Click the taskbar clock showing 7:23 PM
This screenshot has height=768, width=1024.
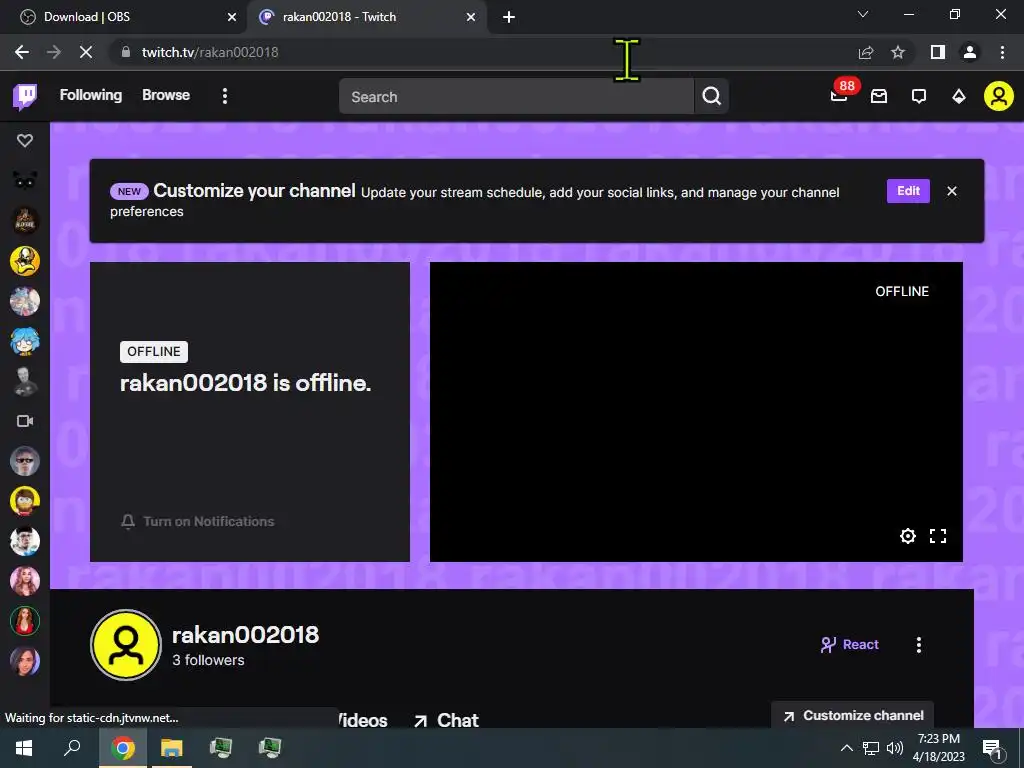click(938, 748)
